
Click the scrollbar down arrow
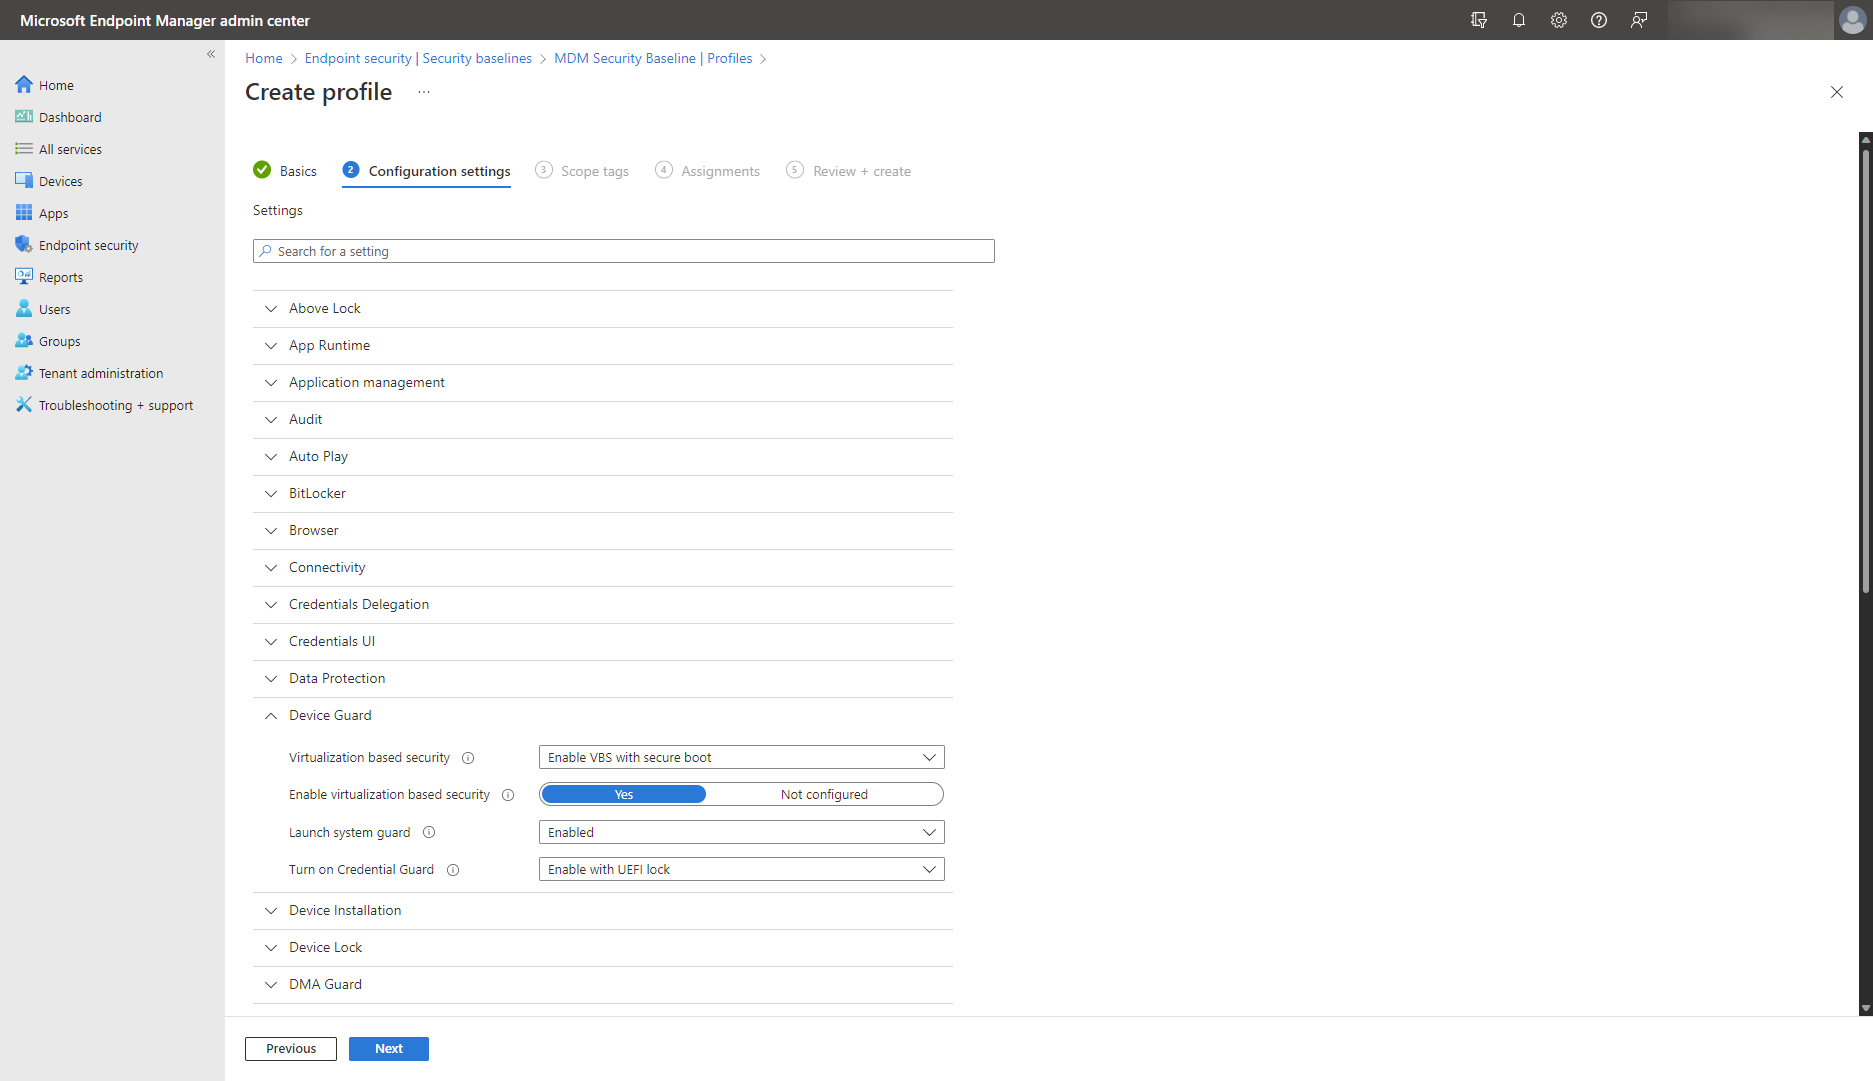1865,1009
